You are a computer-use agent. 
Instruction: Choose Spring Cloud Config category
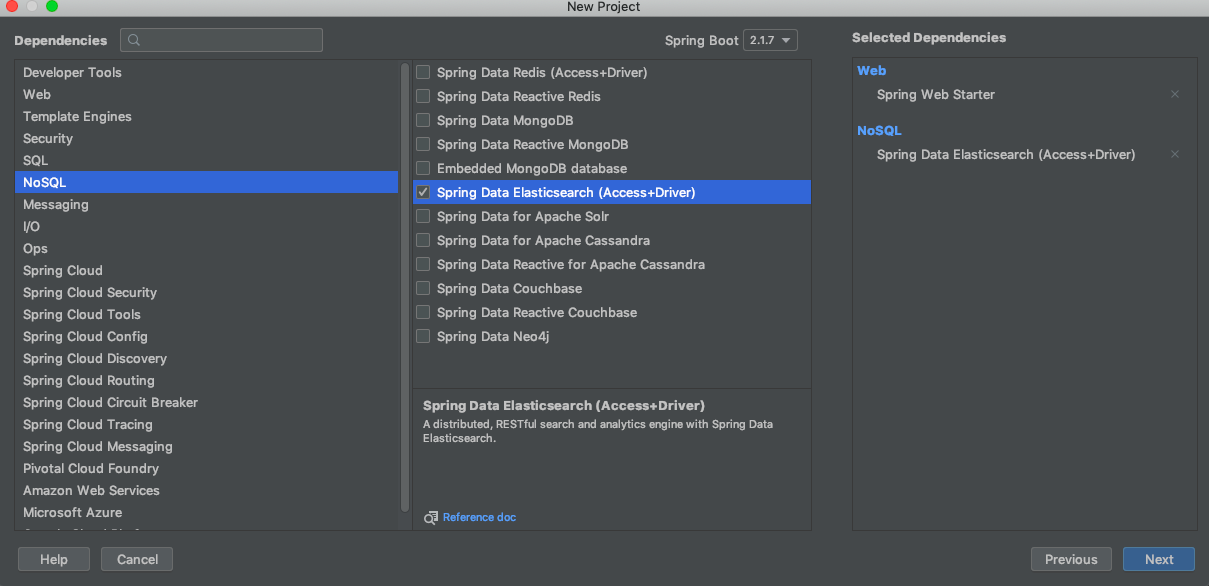point(206,336)
